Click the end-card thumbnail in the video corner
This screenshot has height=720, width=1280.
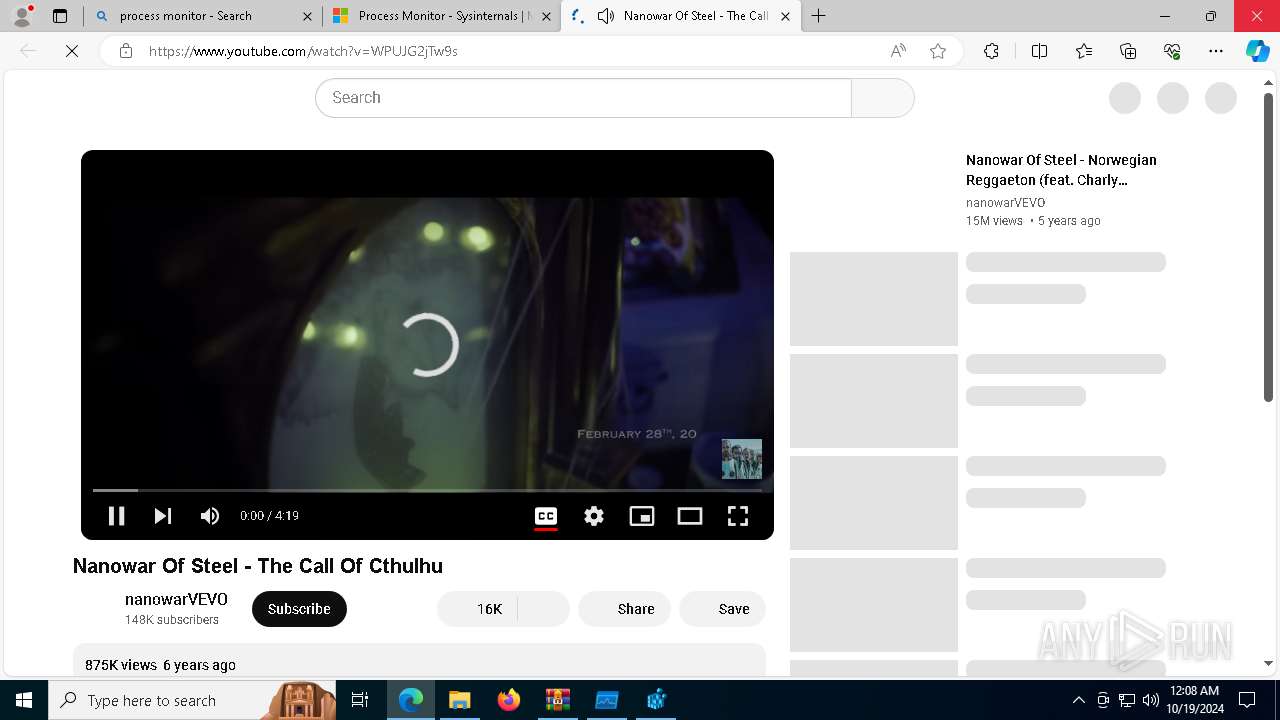click(x=742, y=459)
